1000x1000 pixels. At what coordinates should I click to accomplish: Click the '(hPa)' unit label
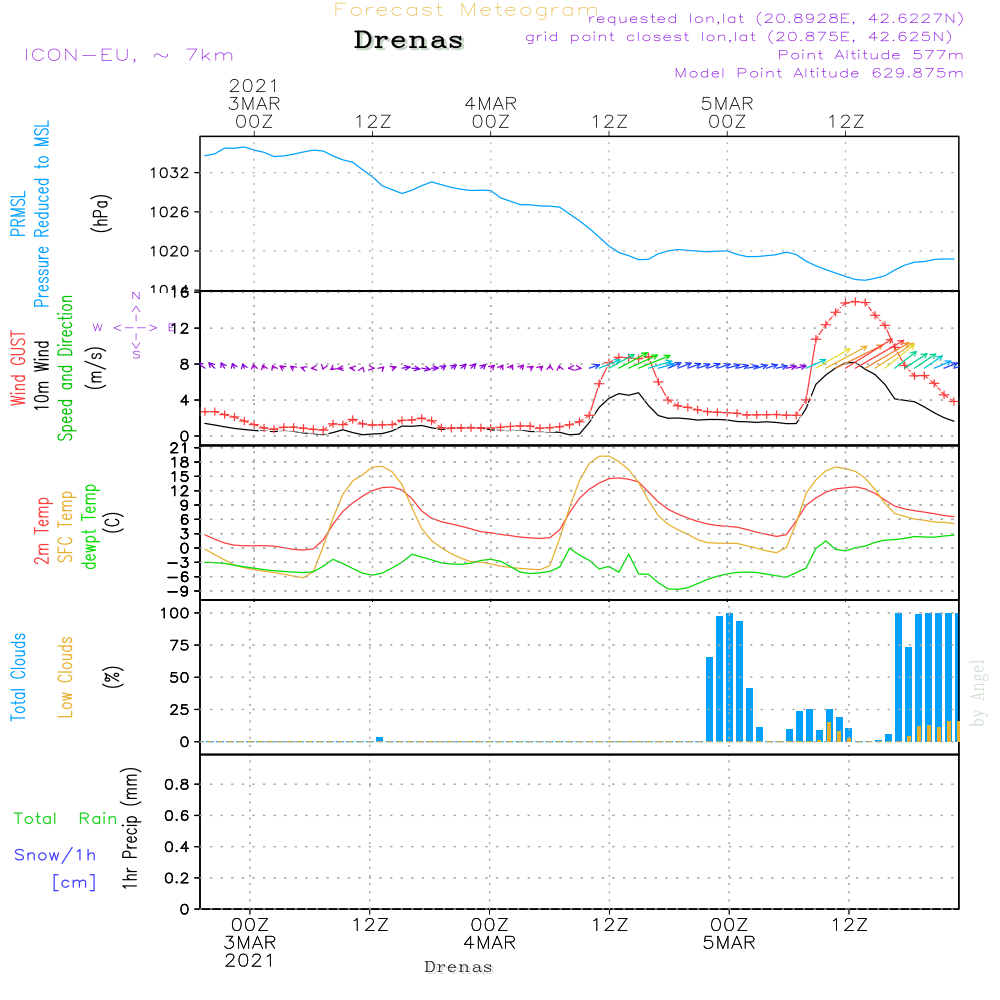pos(101,213)
